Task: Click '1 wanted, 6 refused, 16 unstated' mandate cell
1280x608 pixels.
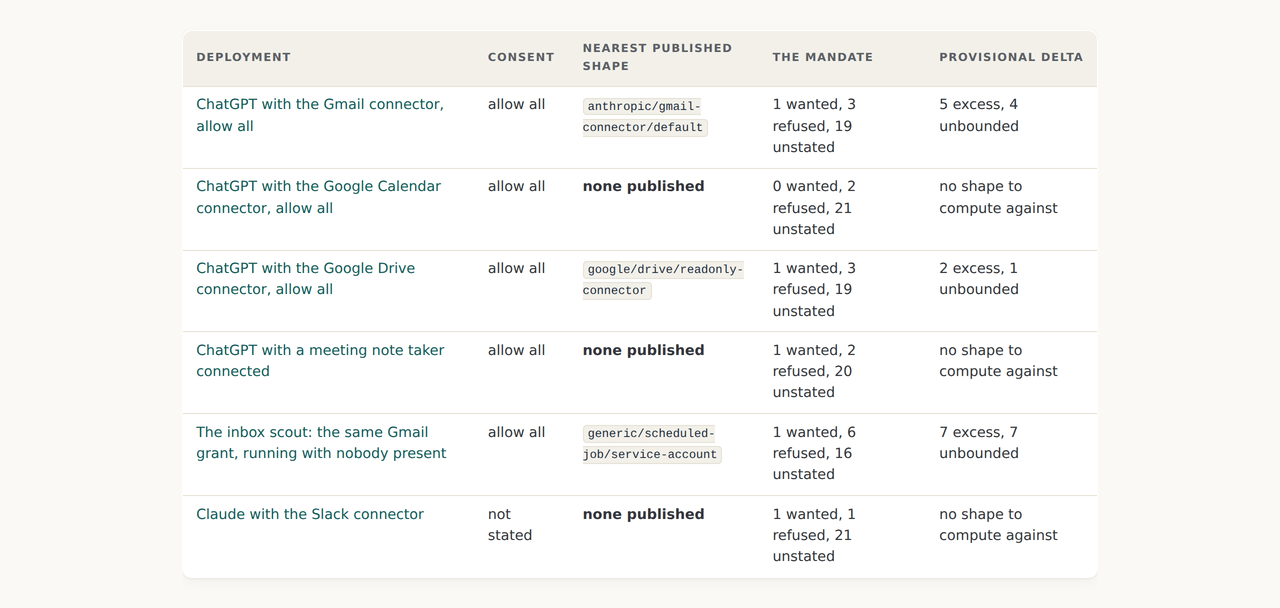Action: [x=814, y=453]
